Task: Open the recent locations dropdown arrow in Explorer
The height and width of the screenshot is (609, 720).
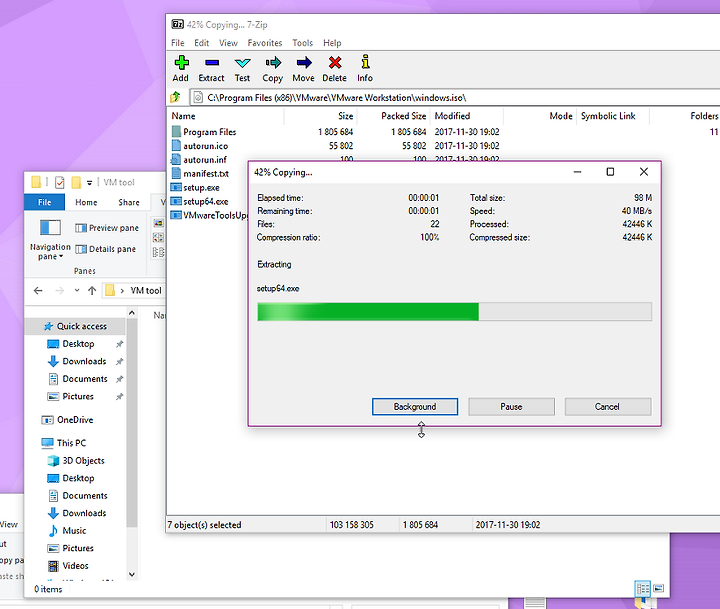Action: click(x=77, y=290)
